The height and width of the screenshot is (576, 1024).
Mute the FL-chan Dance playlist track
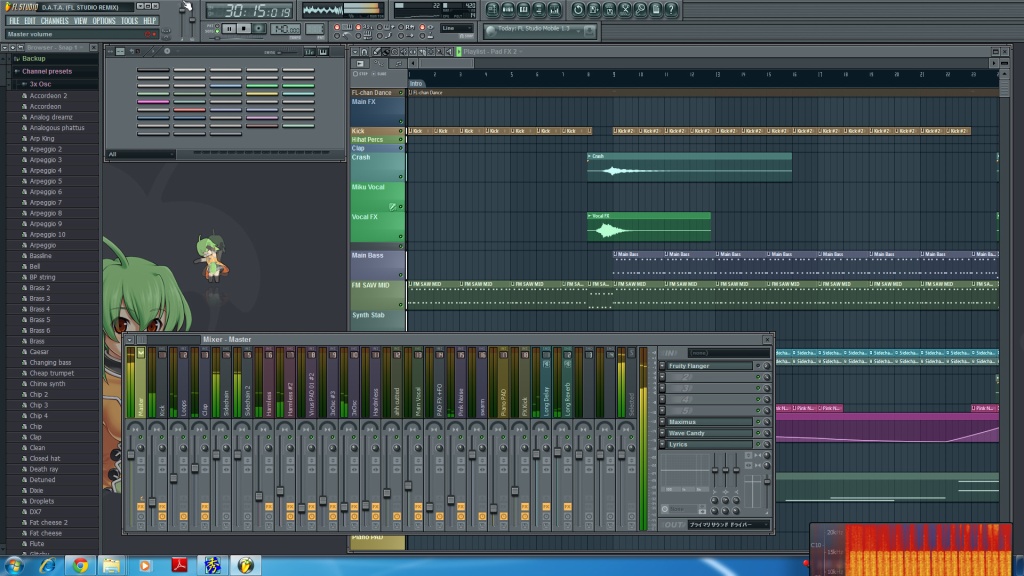pyautogui.click(x=400, y=93)
